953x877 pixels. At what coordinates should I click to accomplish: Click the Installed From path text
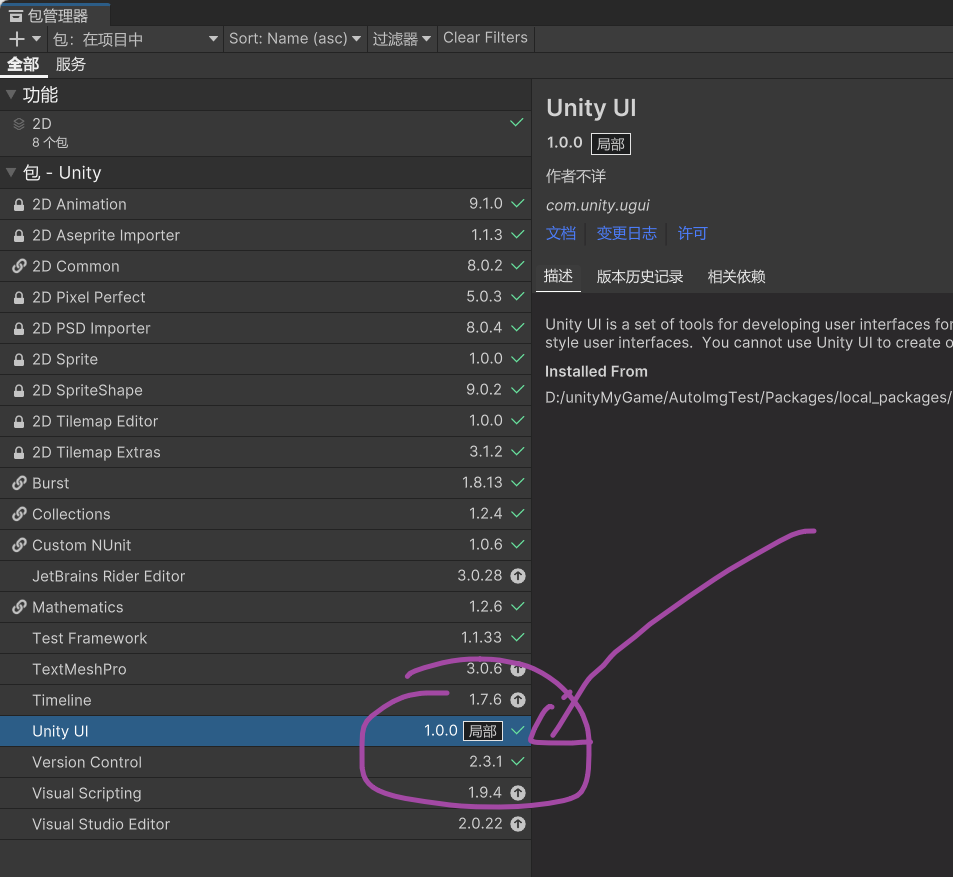(749, 397)
